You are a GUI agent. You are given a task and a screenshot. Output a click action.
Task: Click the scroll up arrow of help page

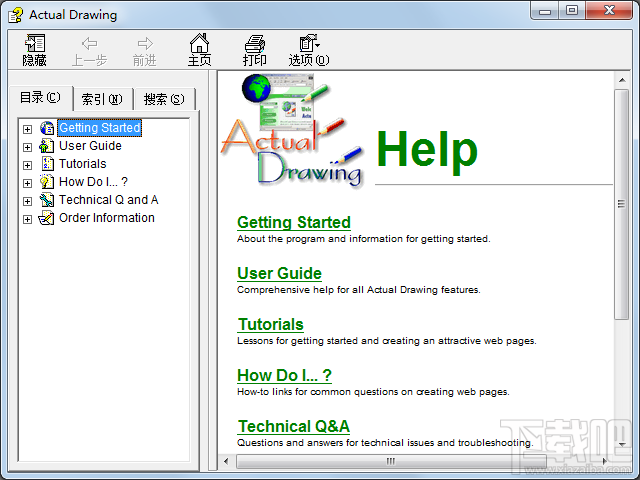click(622, 80)
